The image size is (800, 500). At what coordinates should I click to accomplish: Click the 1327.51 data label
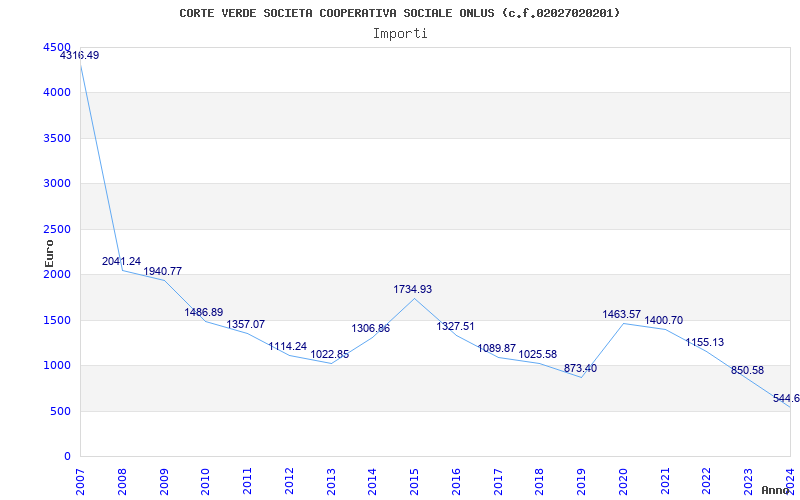pos(456,327)
